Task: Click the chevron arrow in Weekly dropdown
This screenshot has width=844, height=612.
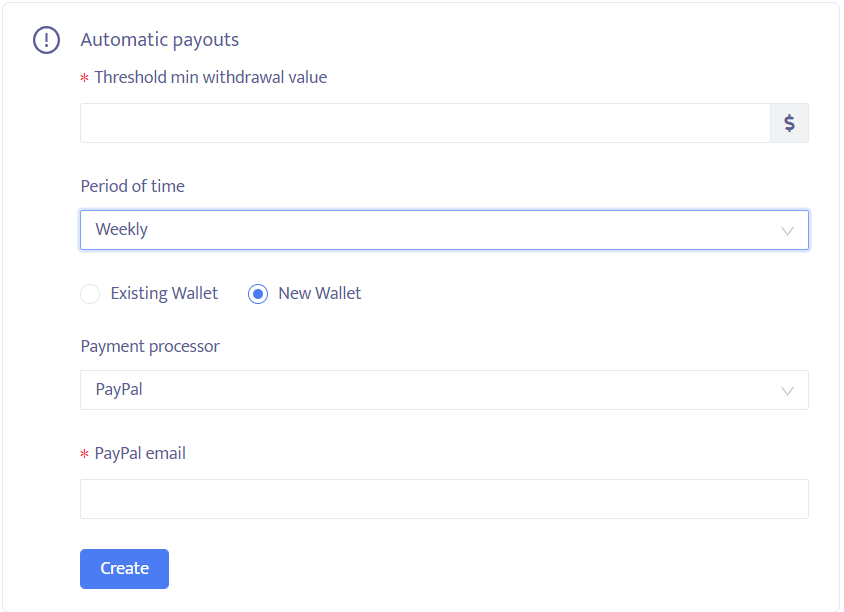Action: point(787,230)
